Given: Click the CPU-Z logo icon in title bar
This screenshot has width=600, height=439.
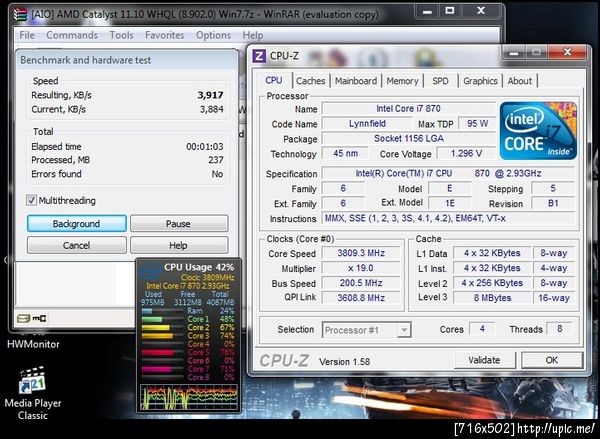Looking at the screenshot, I should [x=259, y=56].
